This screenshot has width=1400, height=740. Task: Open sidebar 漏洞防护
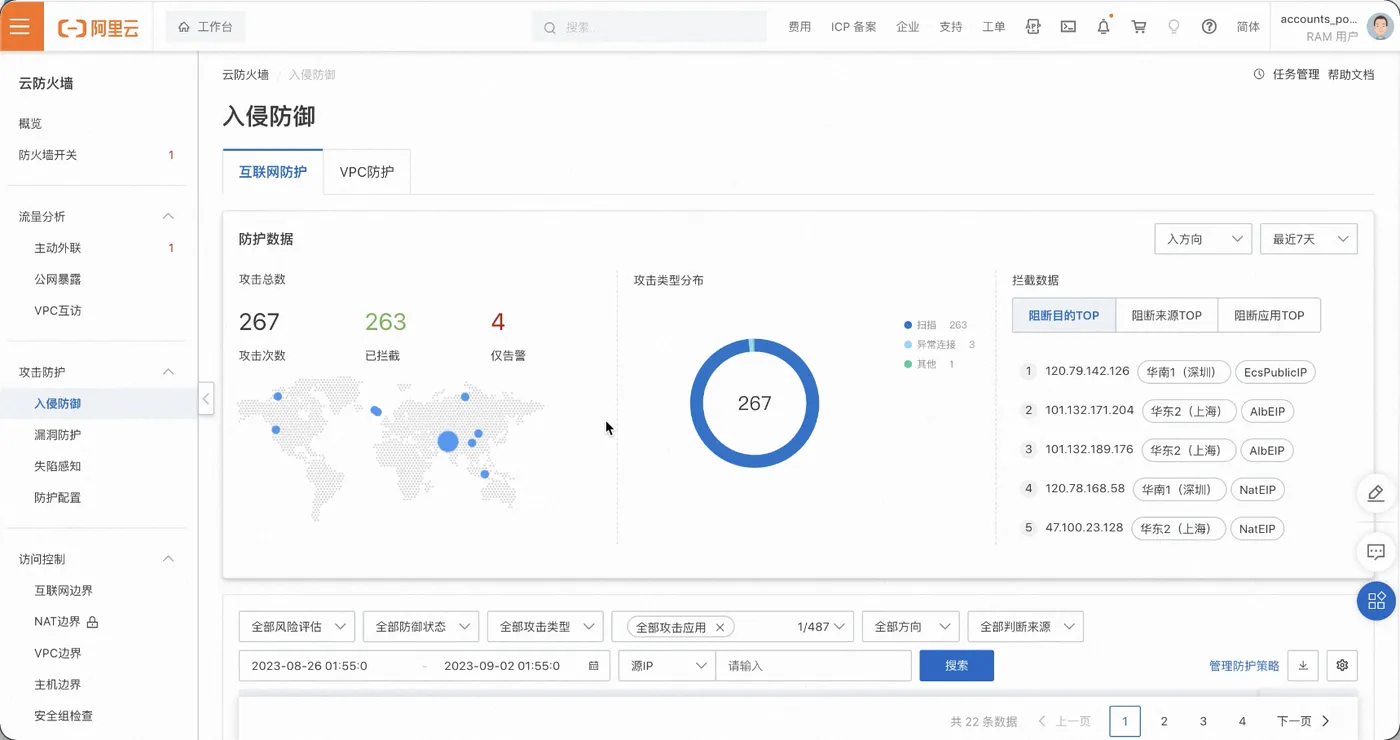pyautogui.click(x=58, y=435)
